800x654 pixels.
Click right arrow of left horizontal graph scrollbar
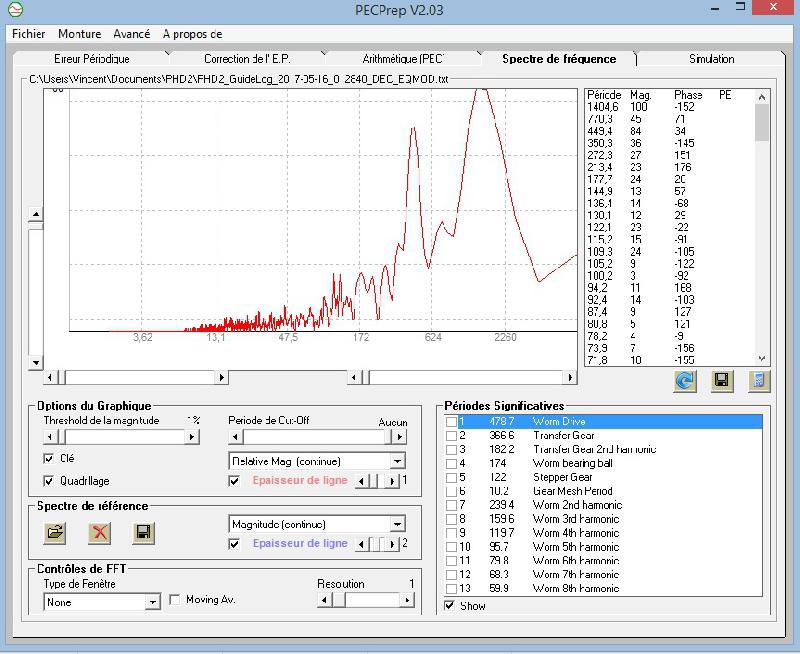221,378
